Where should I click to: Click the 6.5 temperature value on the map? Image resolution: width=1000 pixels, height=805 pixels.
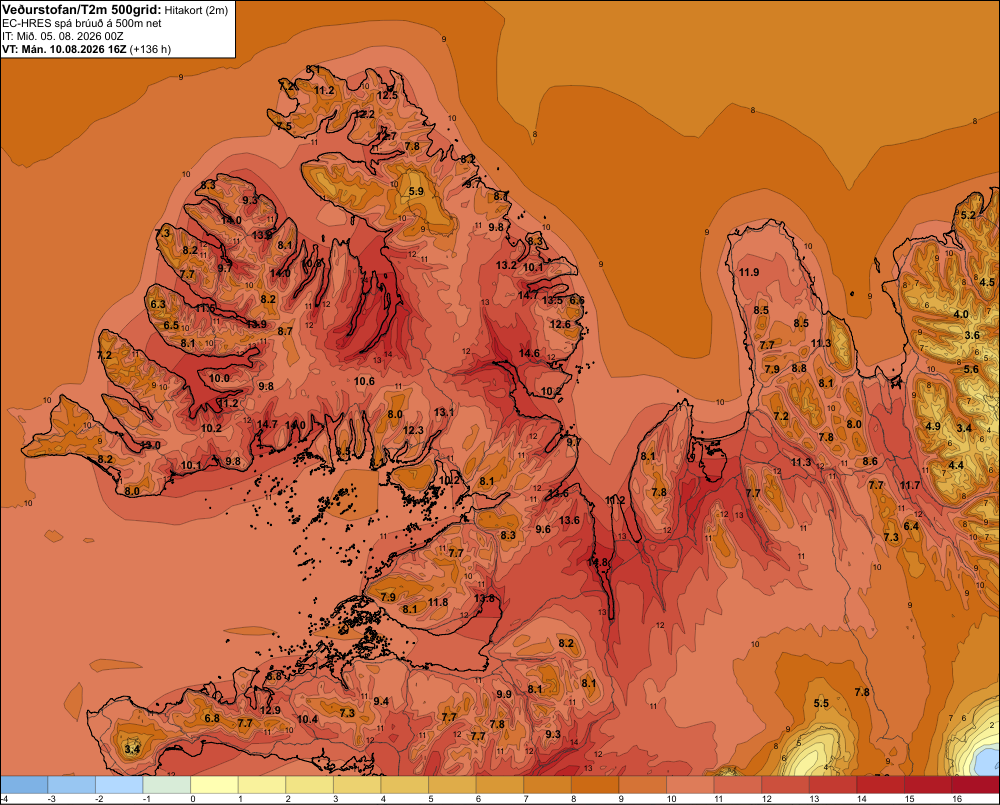172,325
